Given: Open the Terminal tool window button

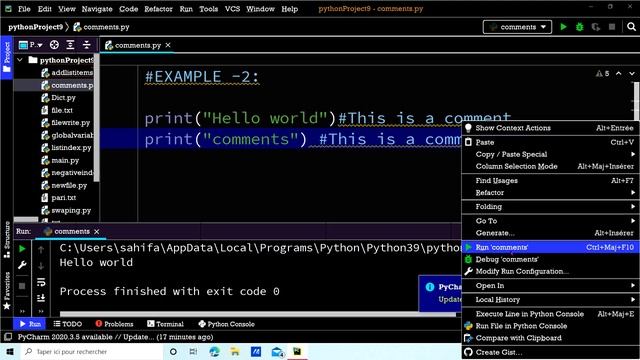Looking at the screenshot, I should [x=165, y=324].
